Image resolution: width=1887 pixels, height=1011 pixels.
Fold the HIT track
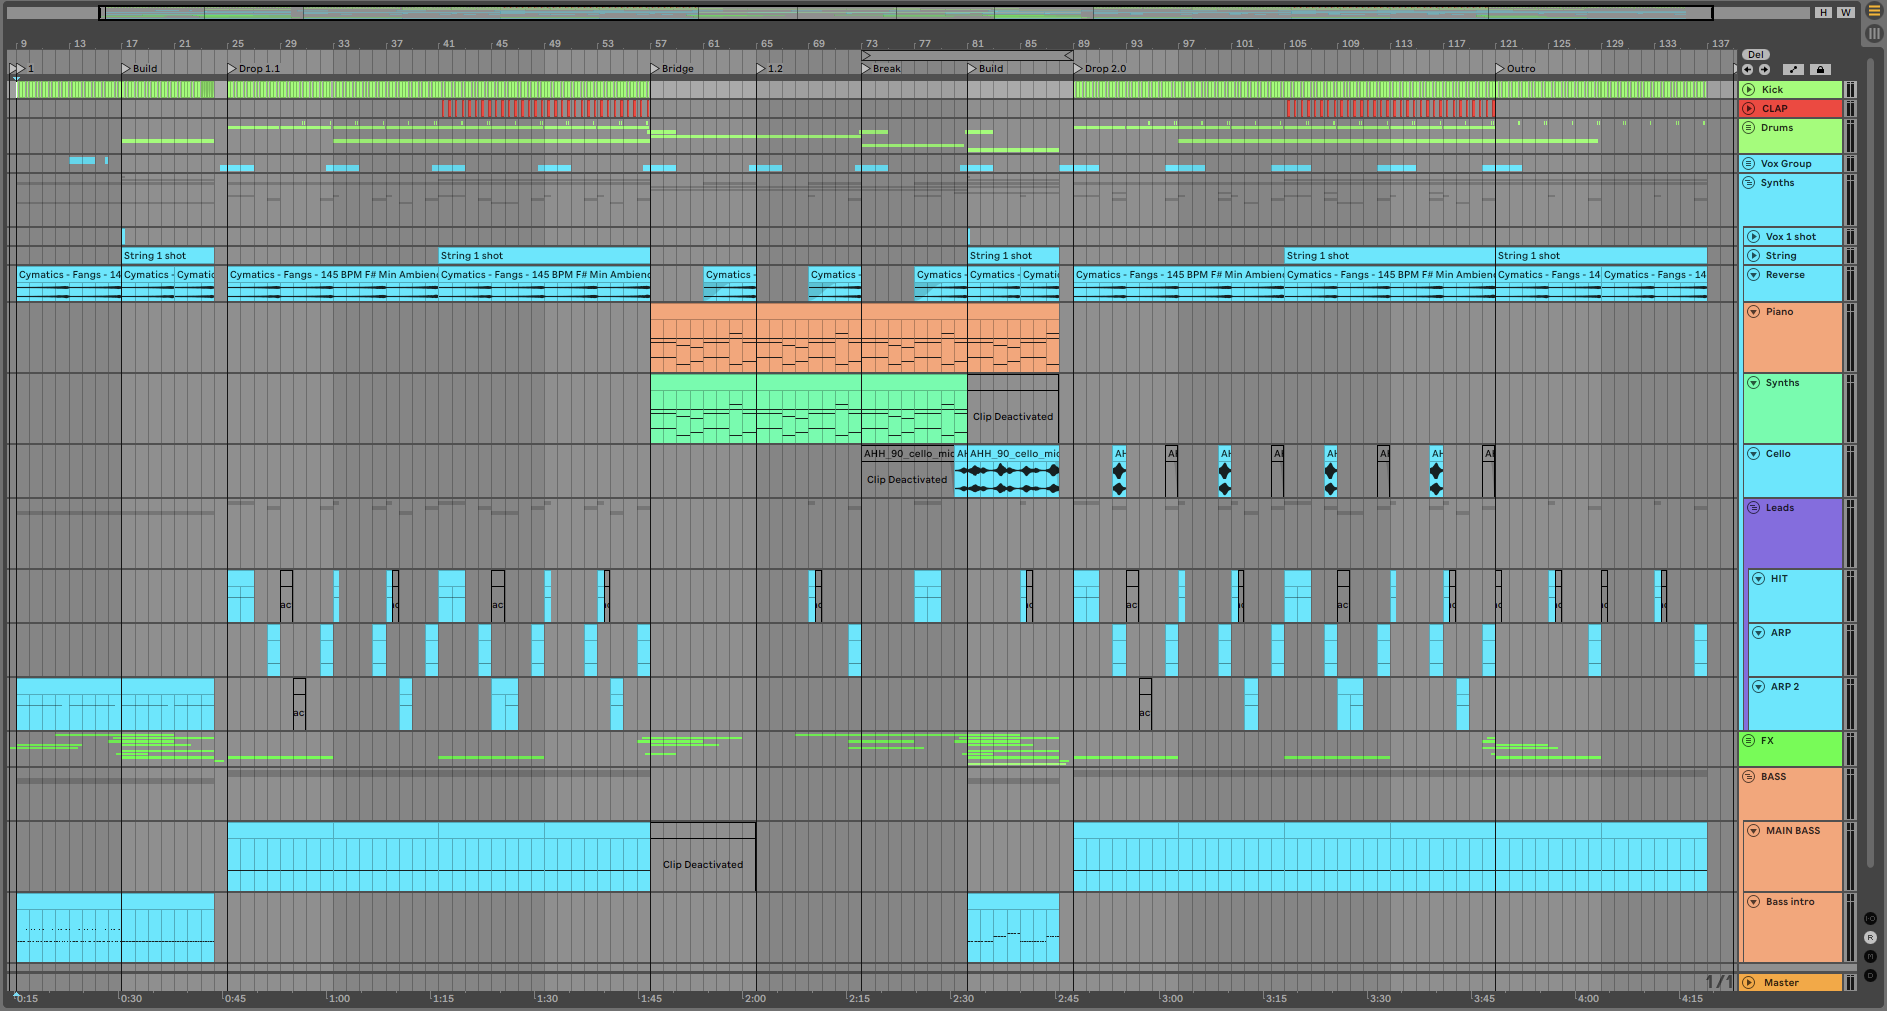(1758, 579)
